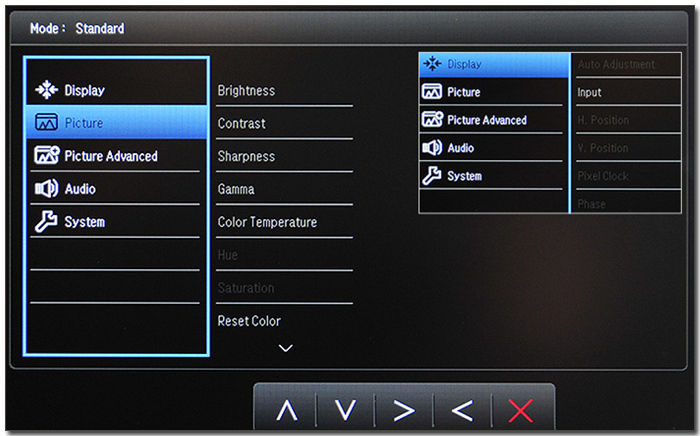Open Color Temperature setting
700x436 pixels.
click(267, 223)
